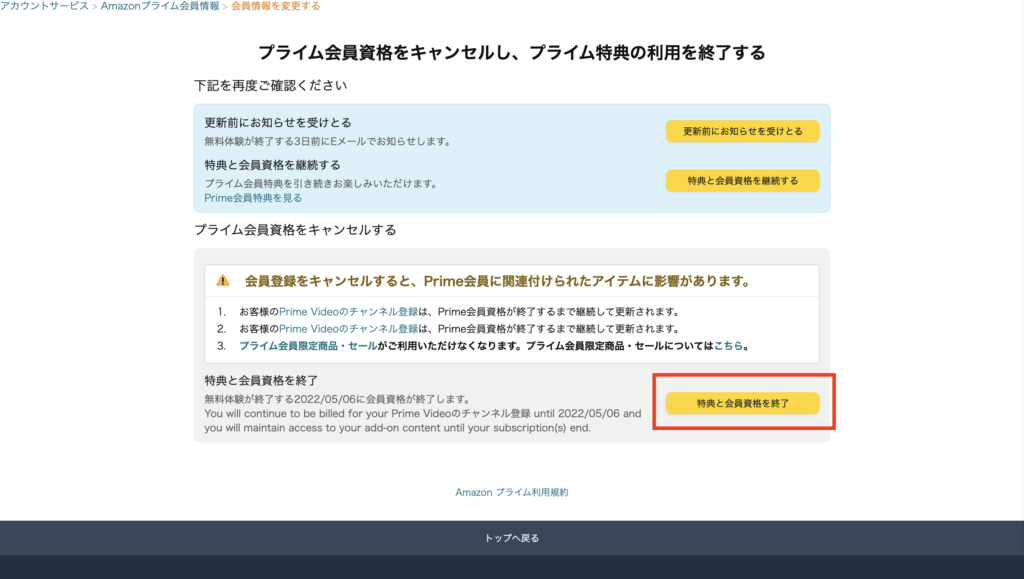Click 特典と会員資格を継続する yellow button
Screen dimensions: 1024x579
[x=743, y=181]
